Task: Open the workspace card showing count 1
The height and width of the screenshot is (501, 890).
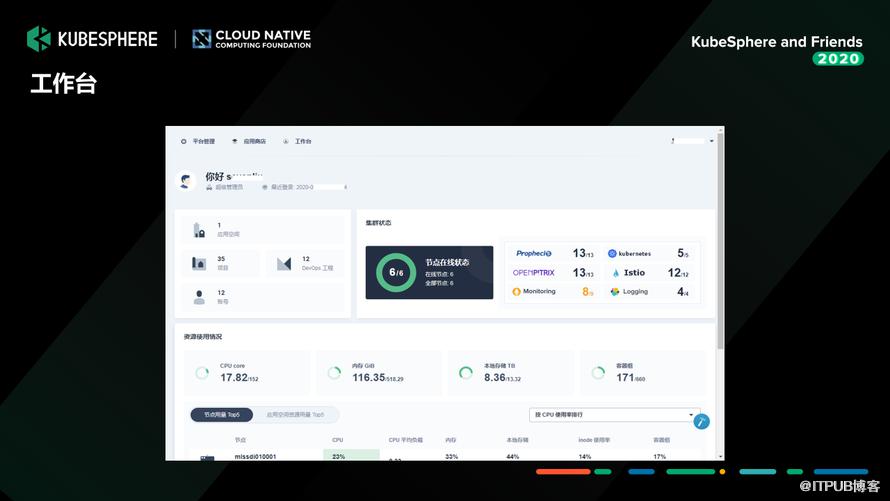Action: (x=263, y=230)
